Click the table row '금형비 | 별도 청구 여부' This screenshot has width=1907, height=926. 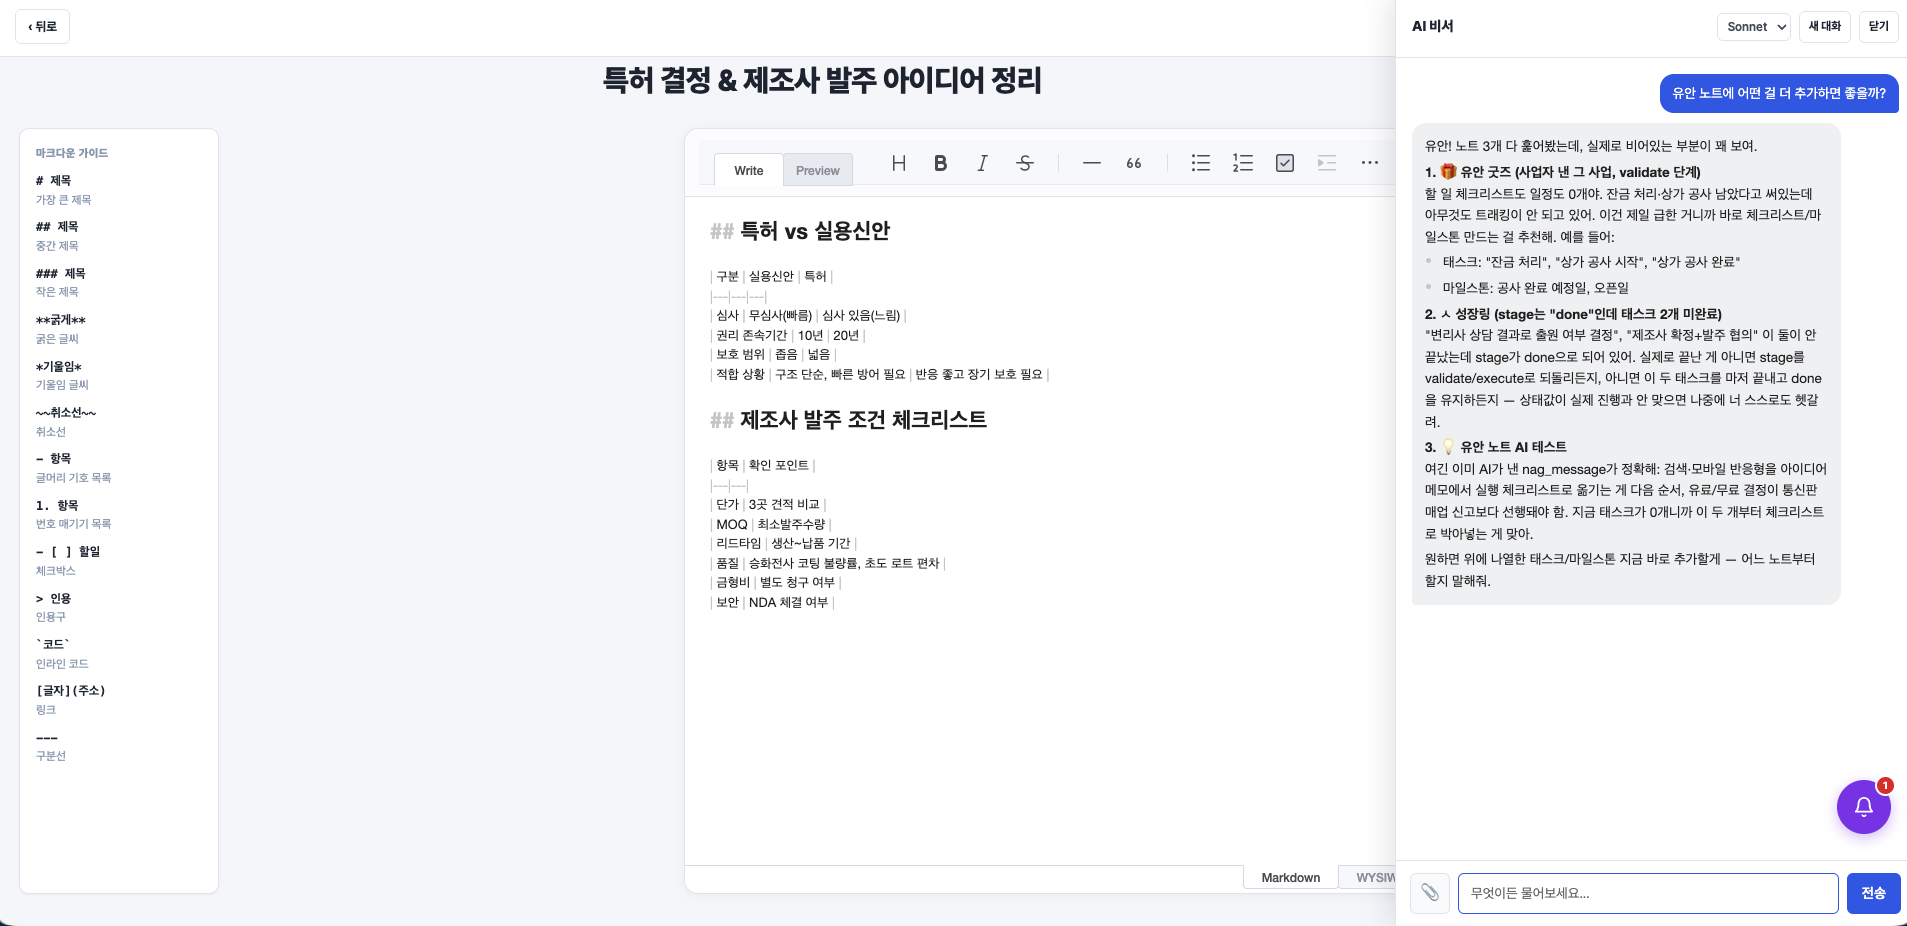pyautogui.click(x=776, y=583)
